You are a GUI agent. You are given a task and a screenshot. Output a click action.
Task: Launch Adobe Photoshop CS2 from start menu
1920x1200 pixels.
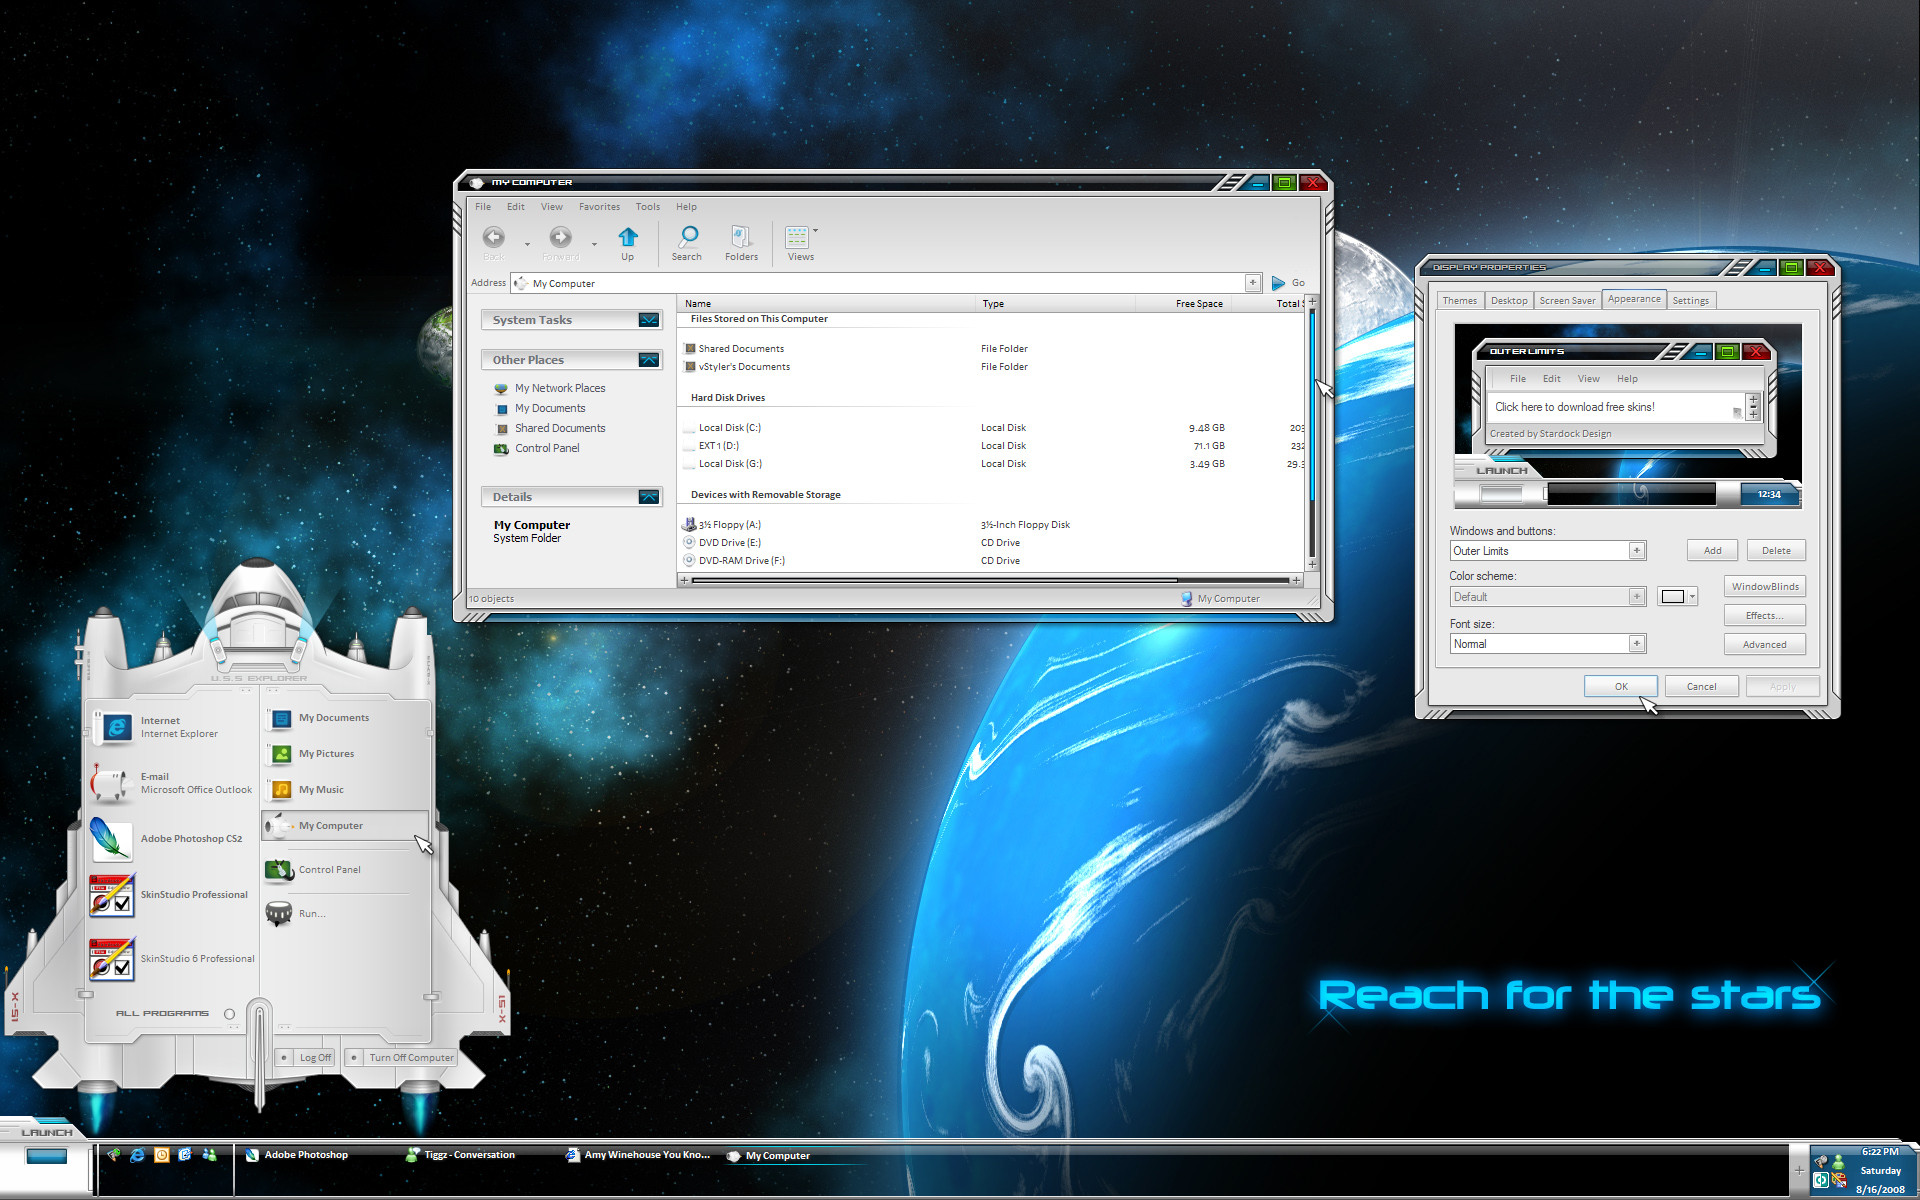[x=170, y=839]
